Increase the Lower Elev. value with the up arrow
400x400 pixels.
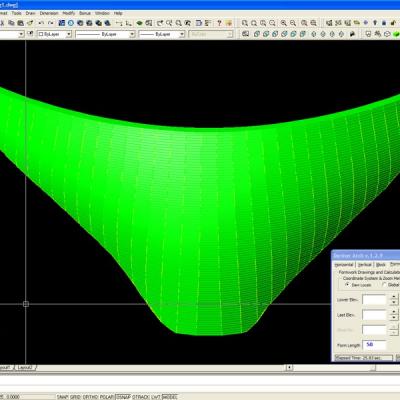click(x=394, y=296)
